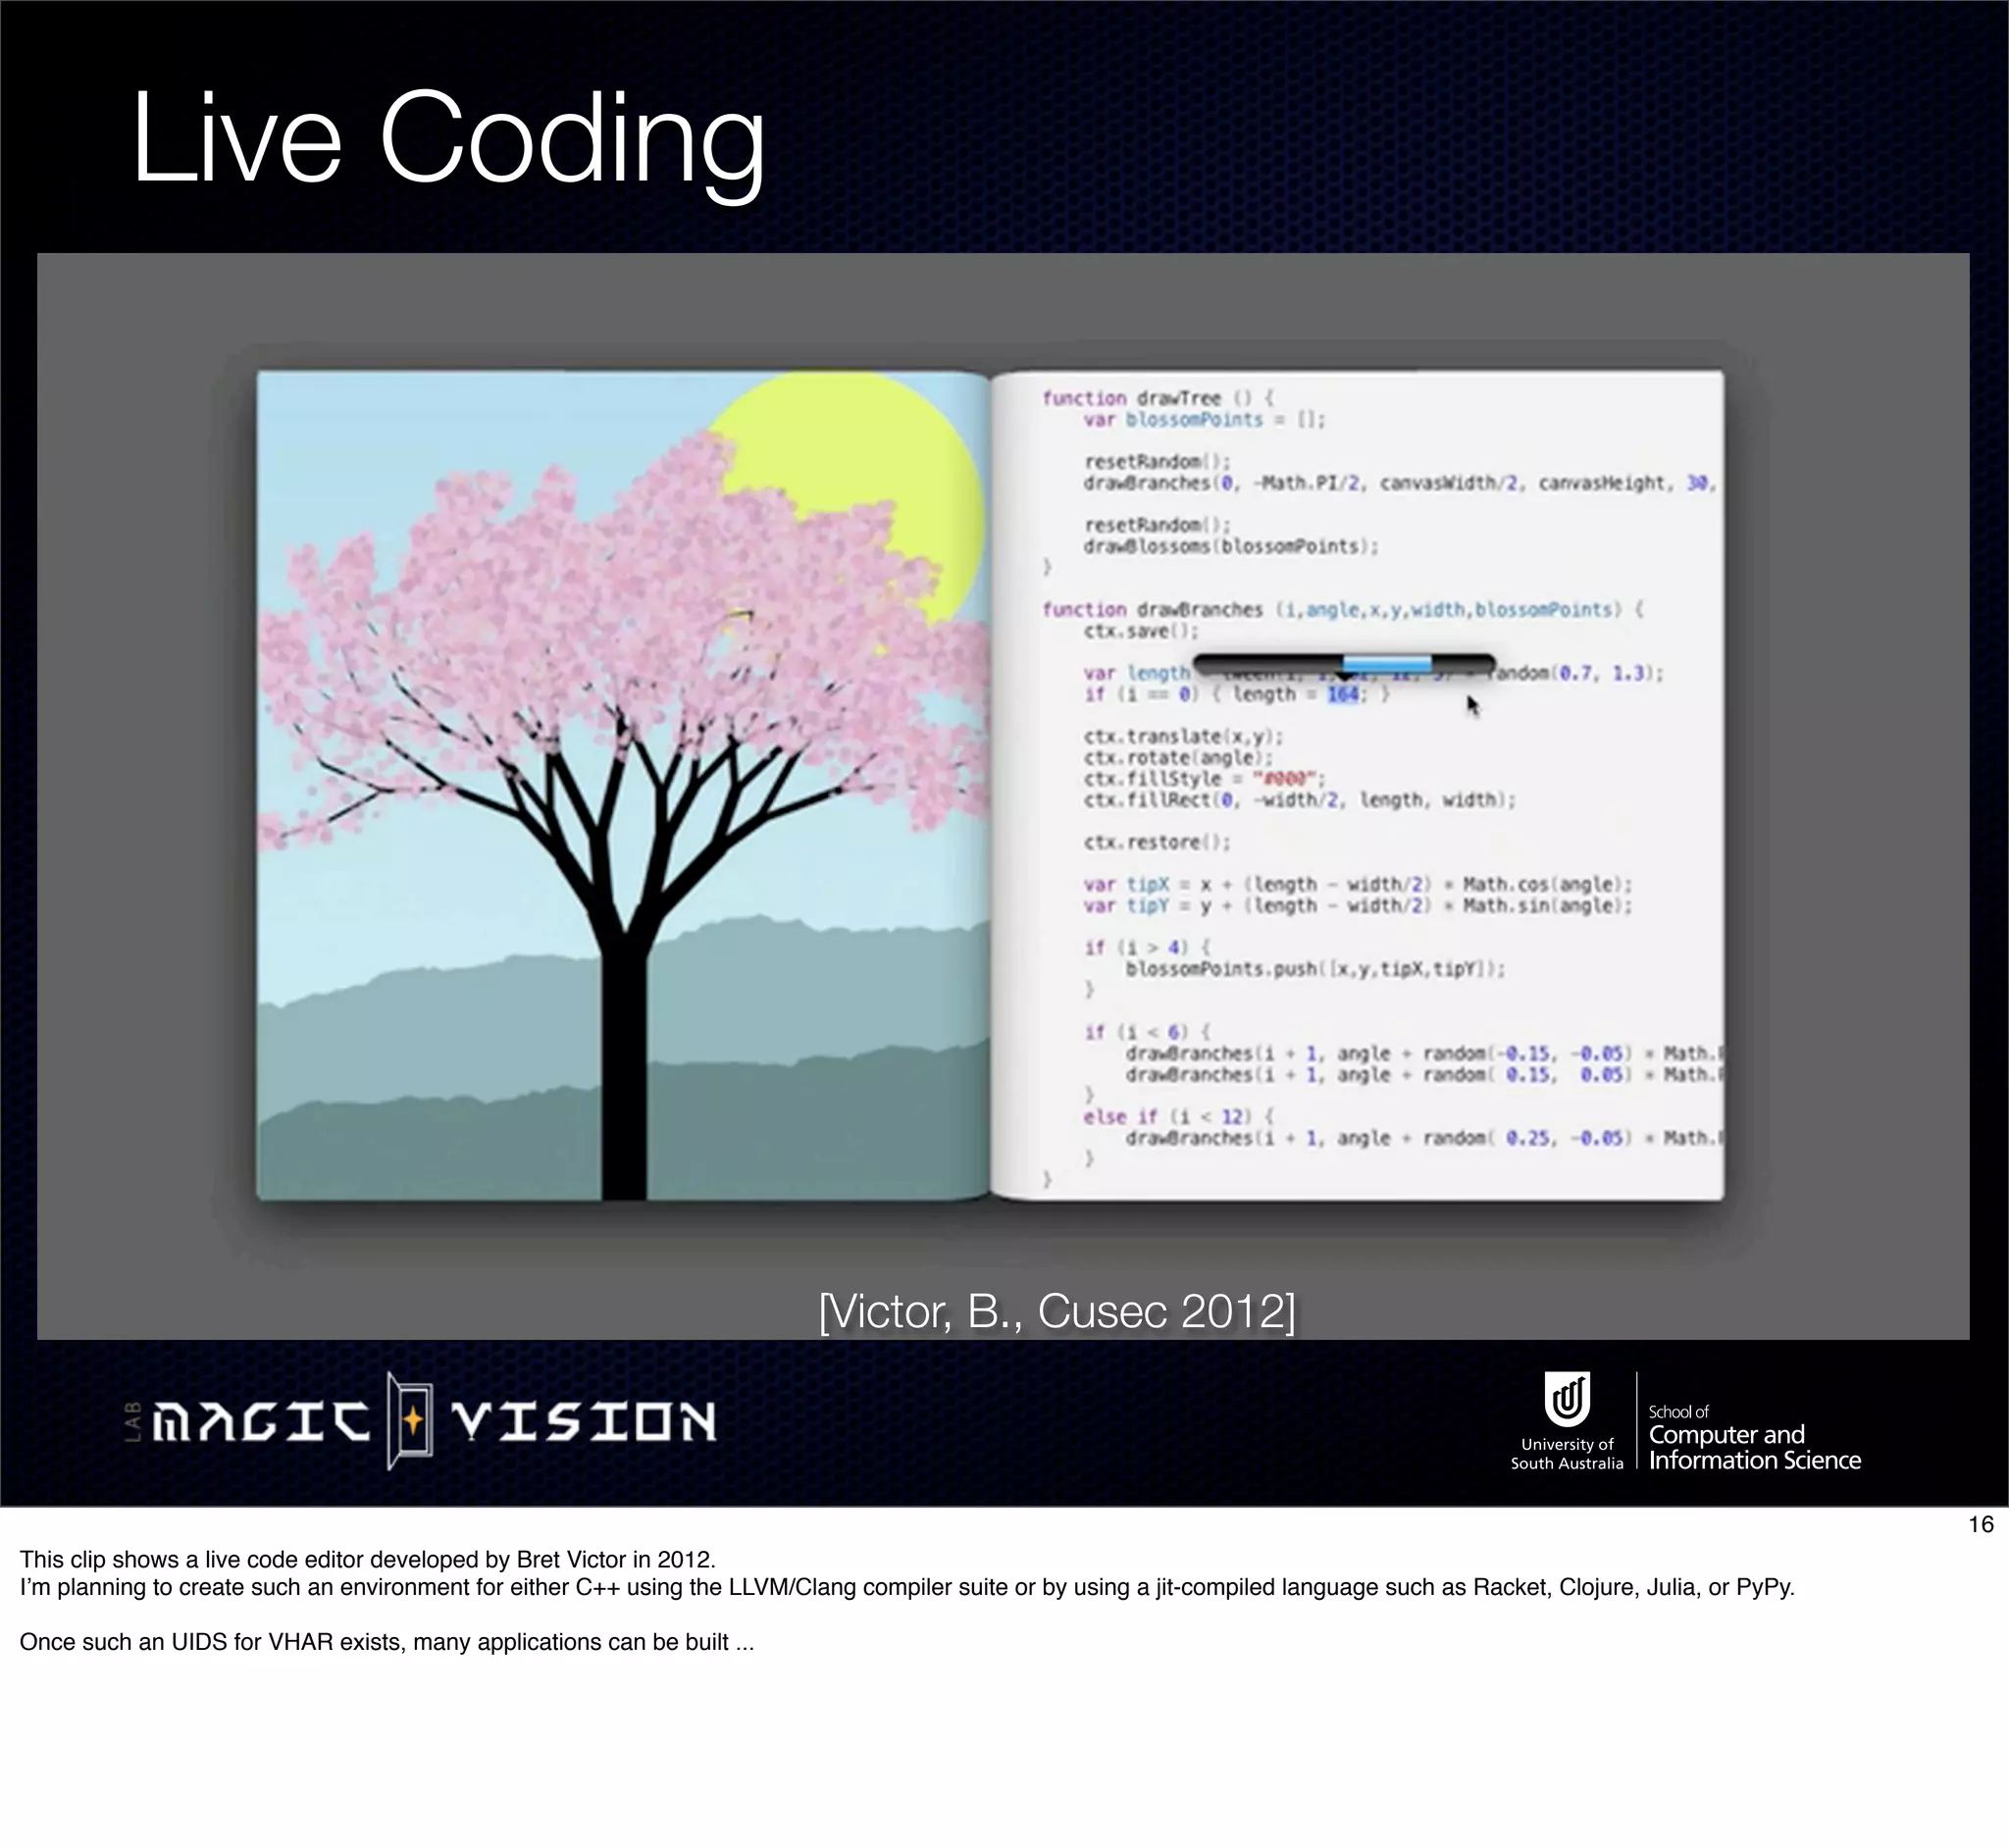Click the highlighted number 164 in the code

(x=1343, y=695)
